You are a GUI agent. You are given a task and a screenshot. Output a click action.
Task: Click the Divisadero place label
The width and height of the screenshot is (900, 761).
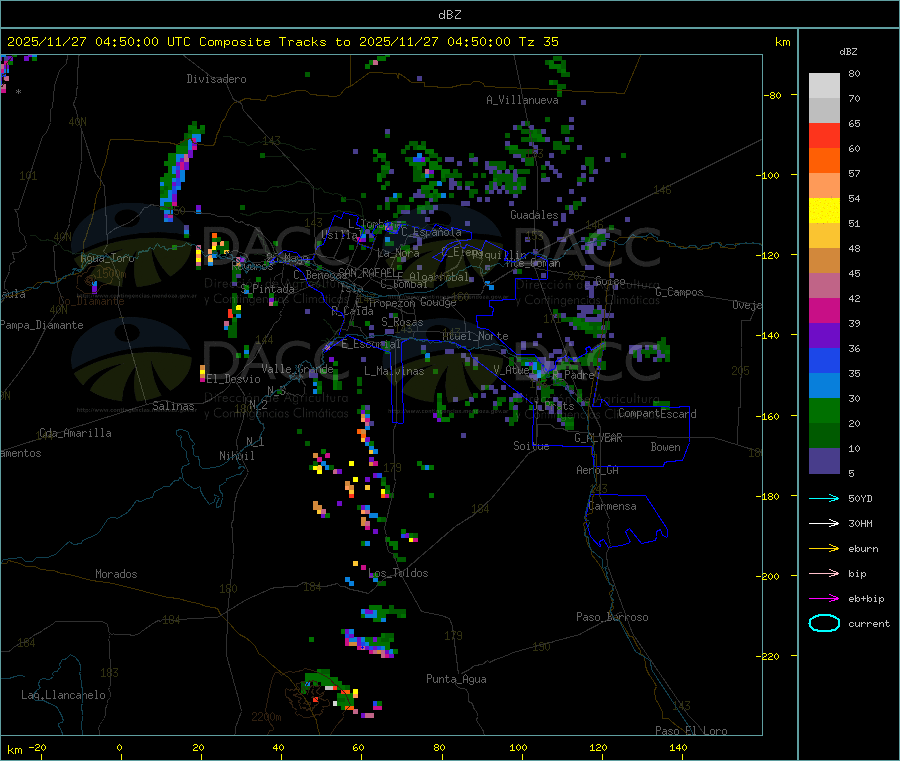tap(216, 78)
